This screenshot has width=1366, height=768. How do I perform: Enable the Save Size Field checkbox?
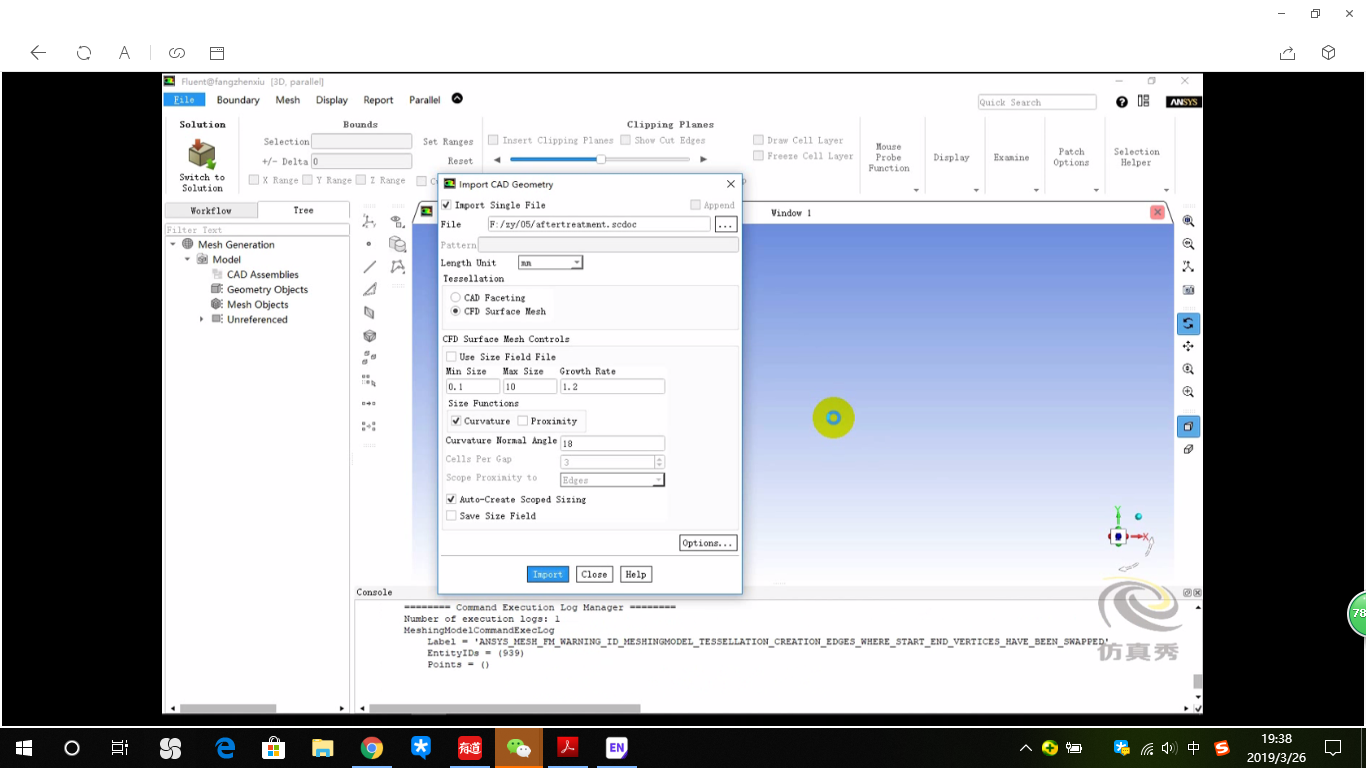click(x=451, y=516)
